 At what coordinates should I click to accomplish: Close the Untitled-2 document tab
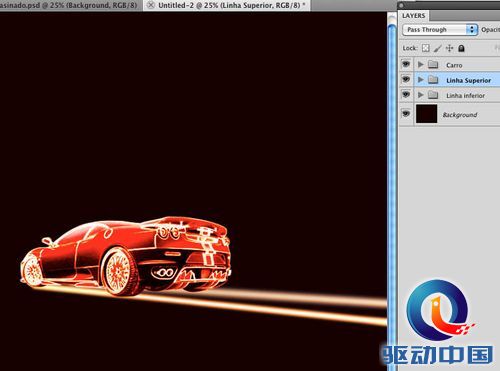pyautogui.click(x=151, y=5)
